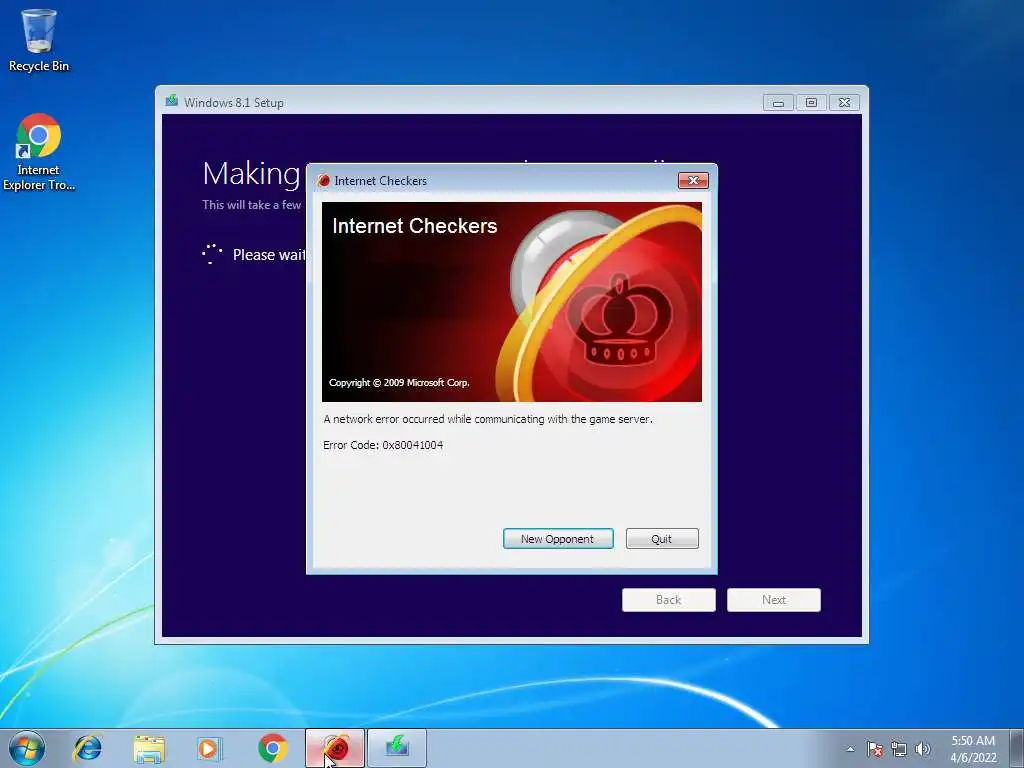This screenshot has width=1024, height=768.
Task: Click Next in Windows 8.1 Setup
Action: point(774,600)
